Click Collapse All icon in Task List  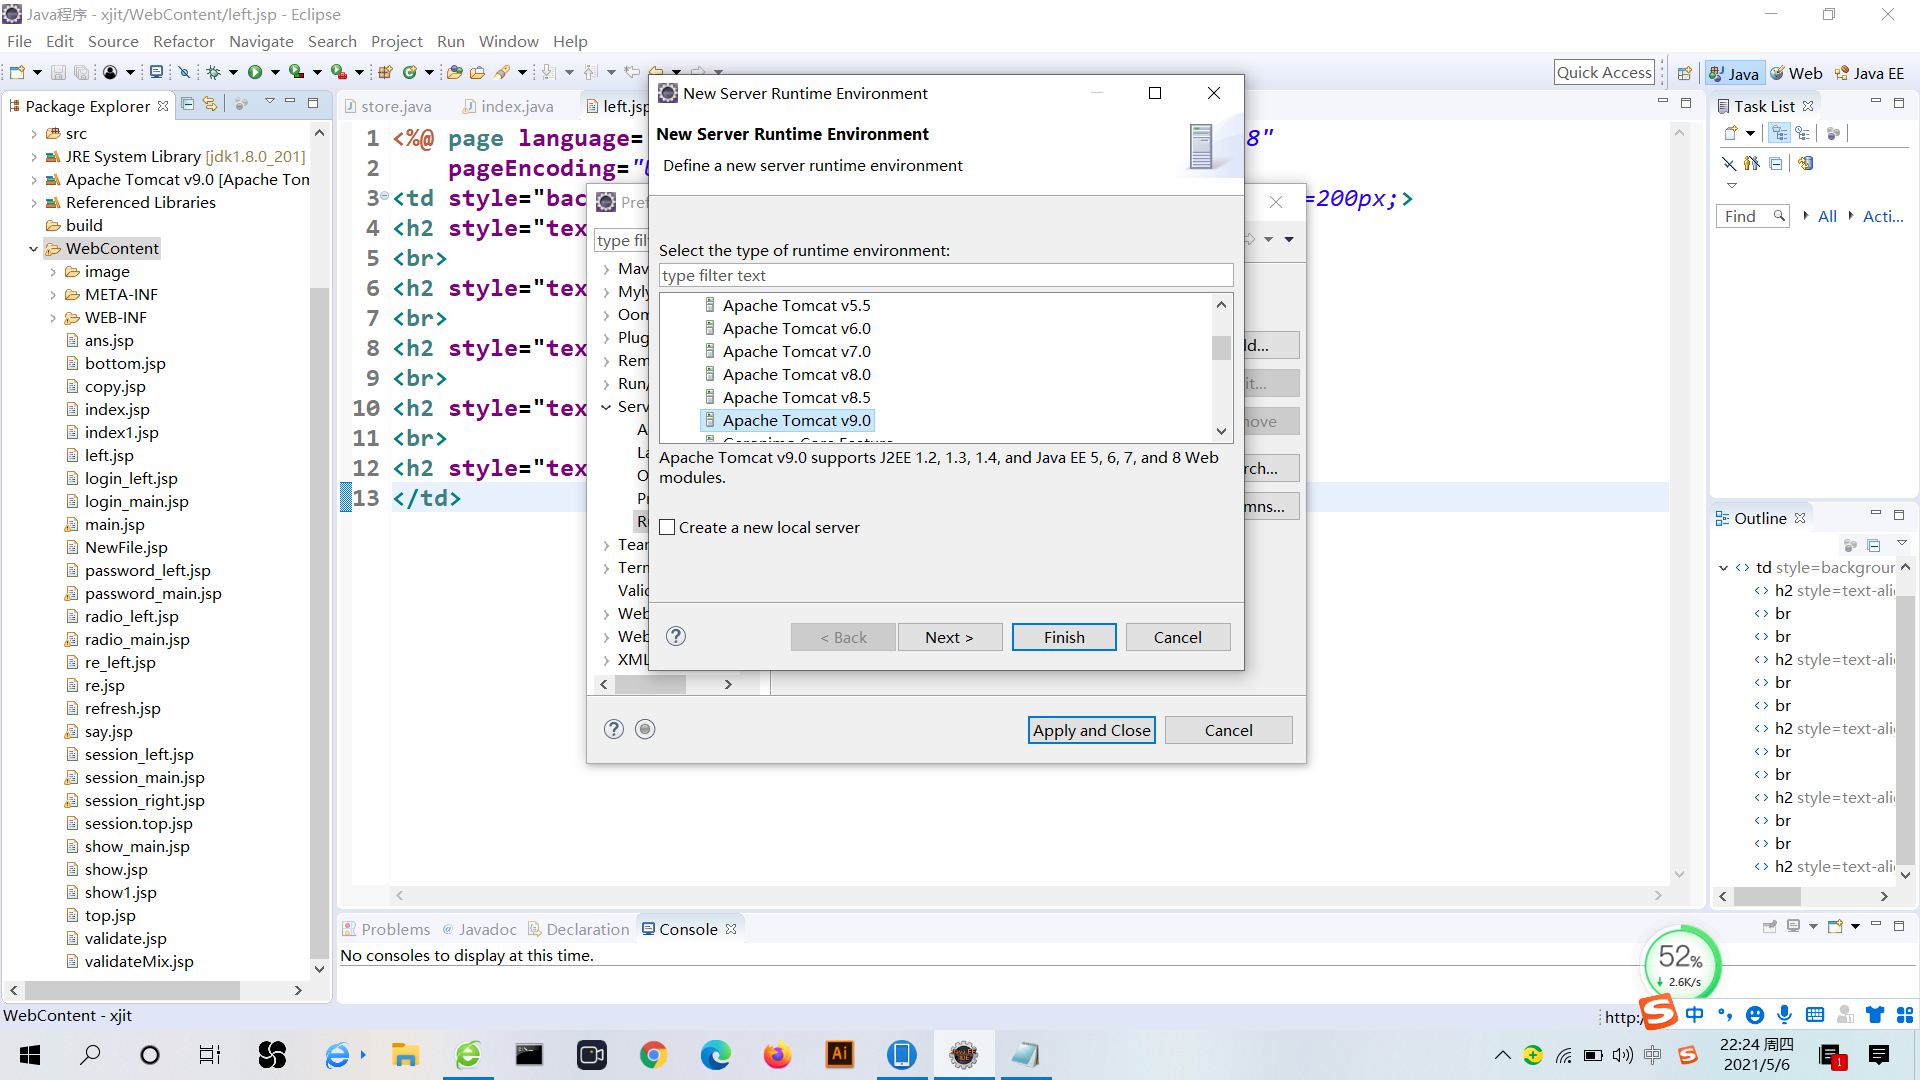coord(1775,163)
